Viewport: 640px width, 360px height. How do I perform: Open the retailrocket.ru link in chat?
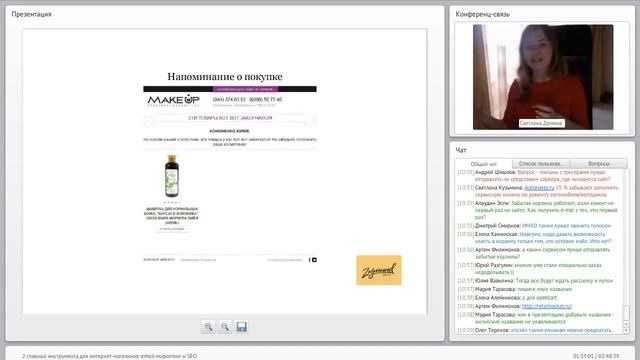click(x=547, y=306)
